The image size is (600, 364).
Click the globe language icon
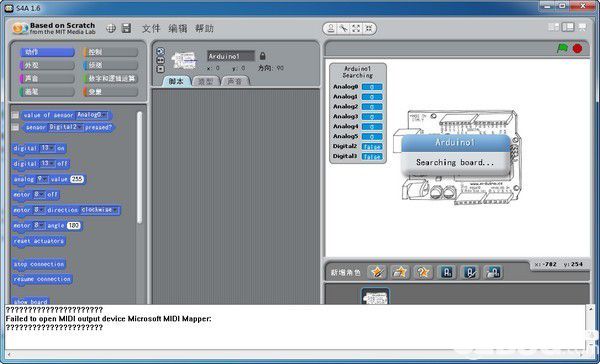click(x=111, y=28)
